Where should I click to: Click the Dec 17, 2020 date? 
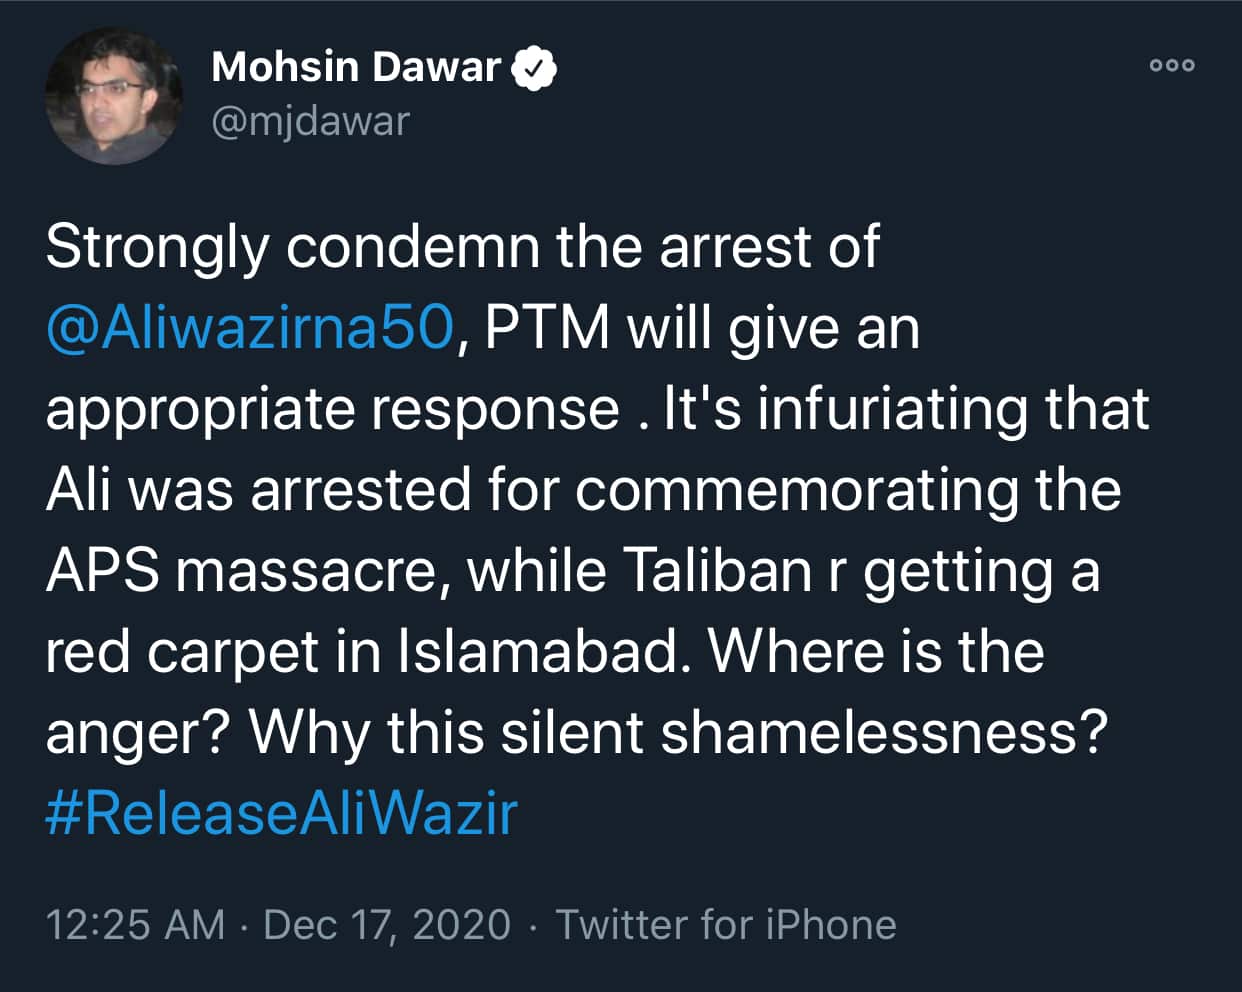click(x=387, y=924)
